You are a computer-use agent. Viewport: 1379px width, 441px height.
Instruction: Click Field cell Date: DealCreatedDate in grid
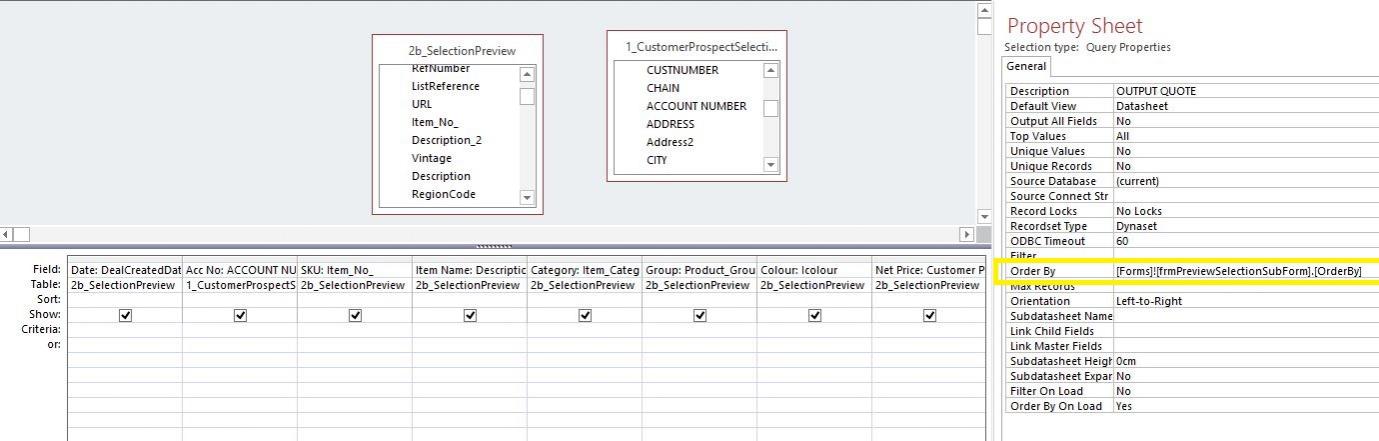point(125,270)
